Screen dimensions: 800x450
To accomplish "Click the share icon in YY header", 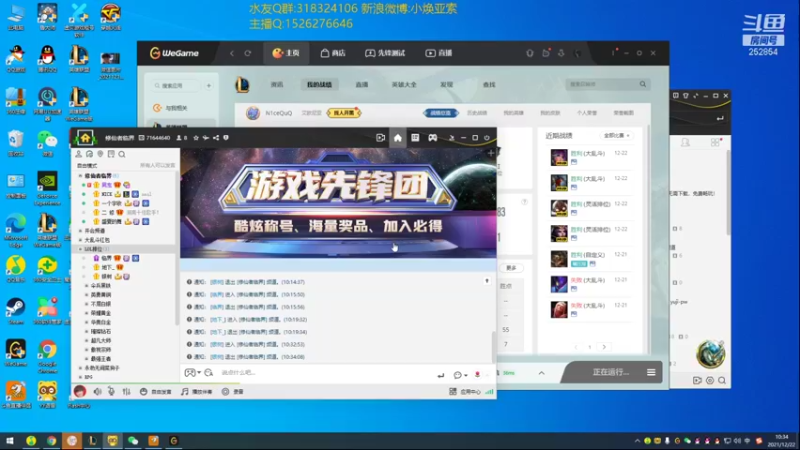I will (216, 138).
